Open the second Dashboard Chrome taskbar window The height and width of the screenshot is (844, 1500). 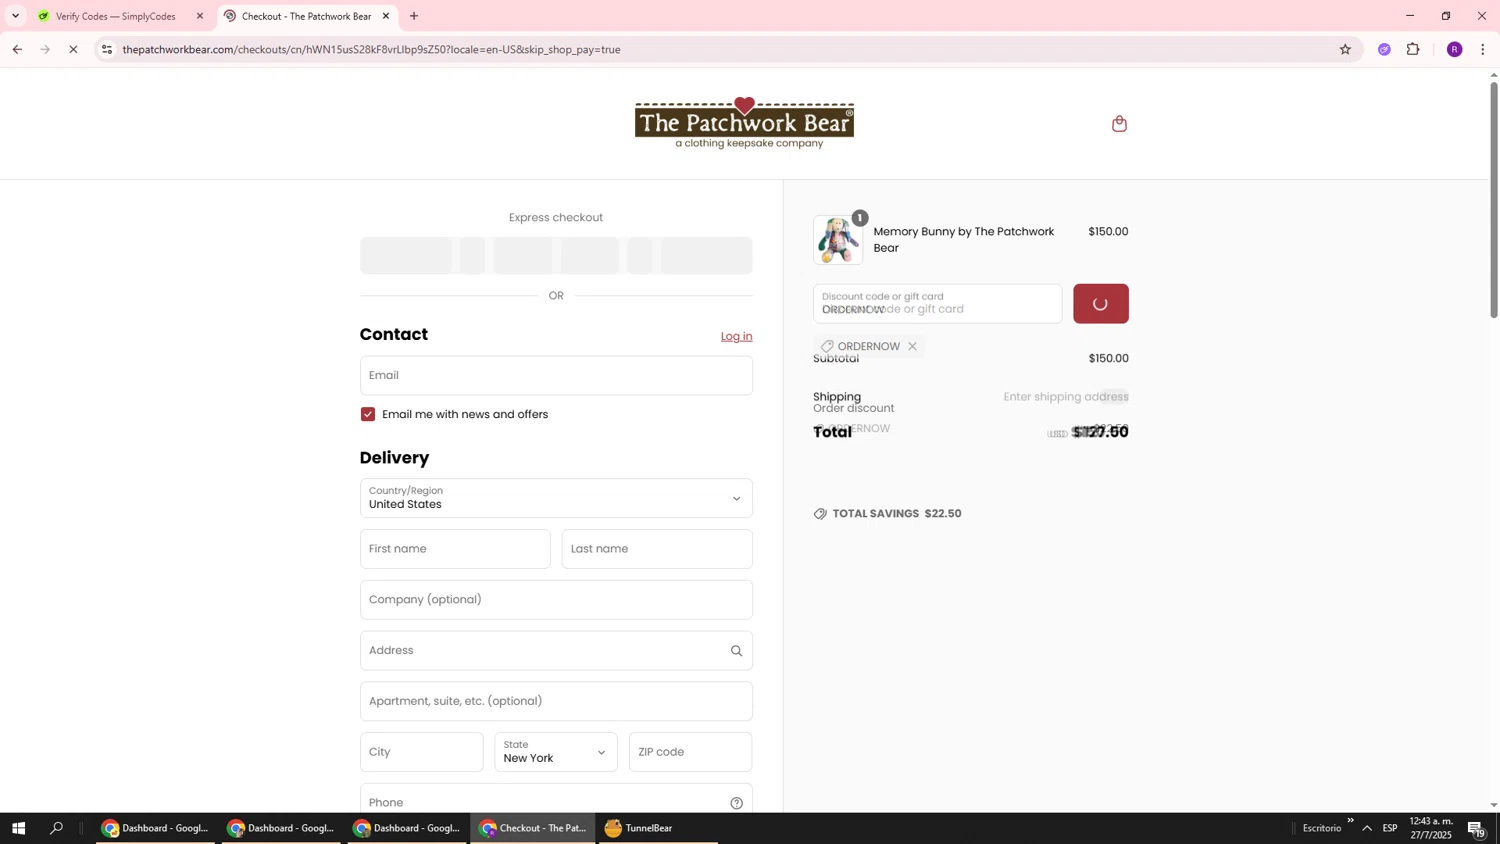(281, 828)
